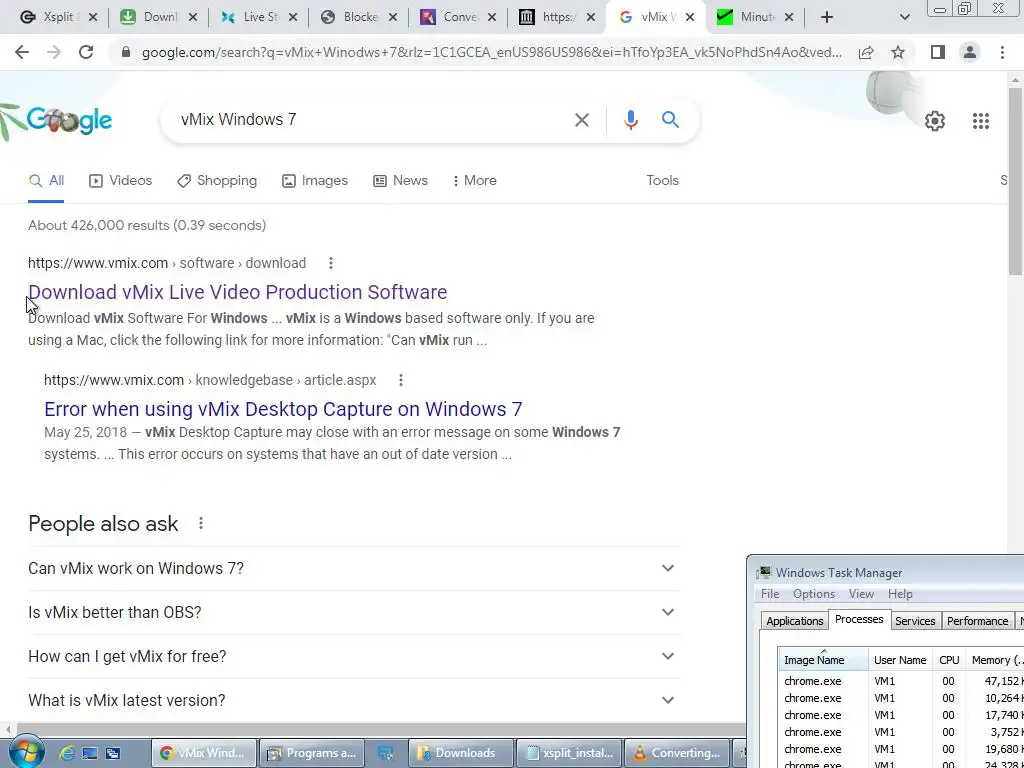Sort Task Manager processes by CPU column
Image resolution: width=1024 pixels, height=768 pixels.
[x=949, y=660]
